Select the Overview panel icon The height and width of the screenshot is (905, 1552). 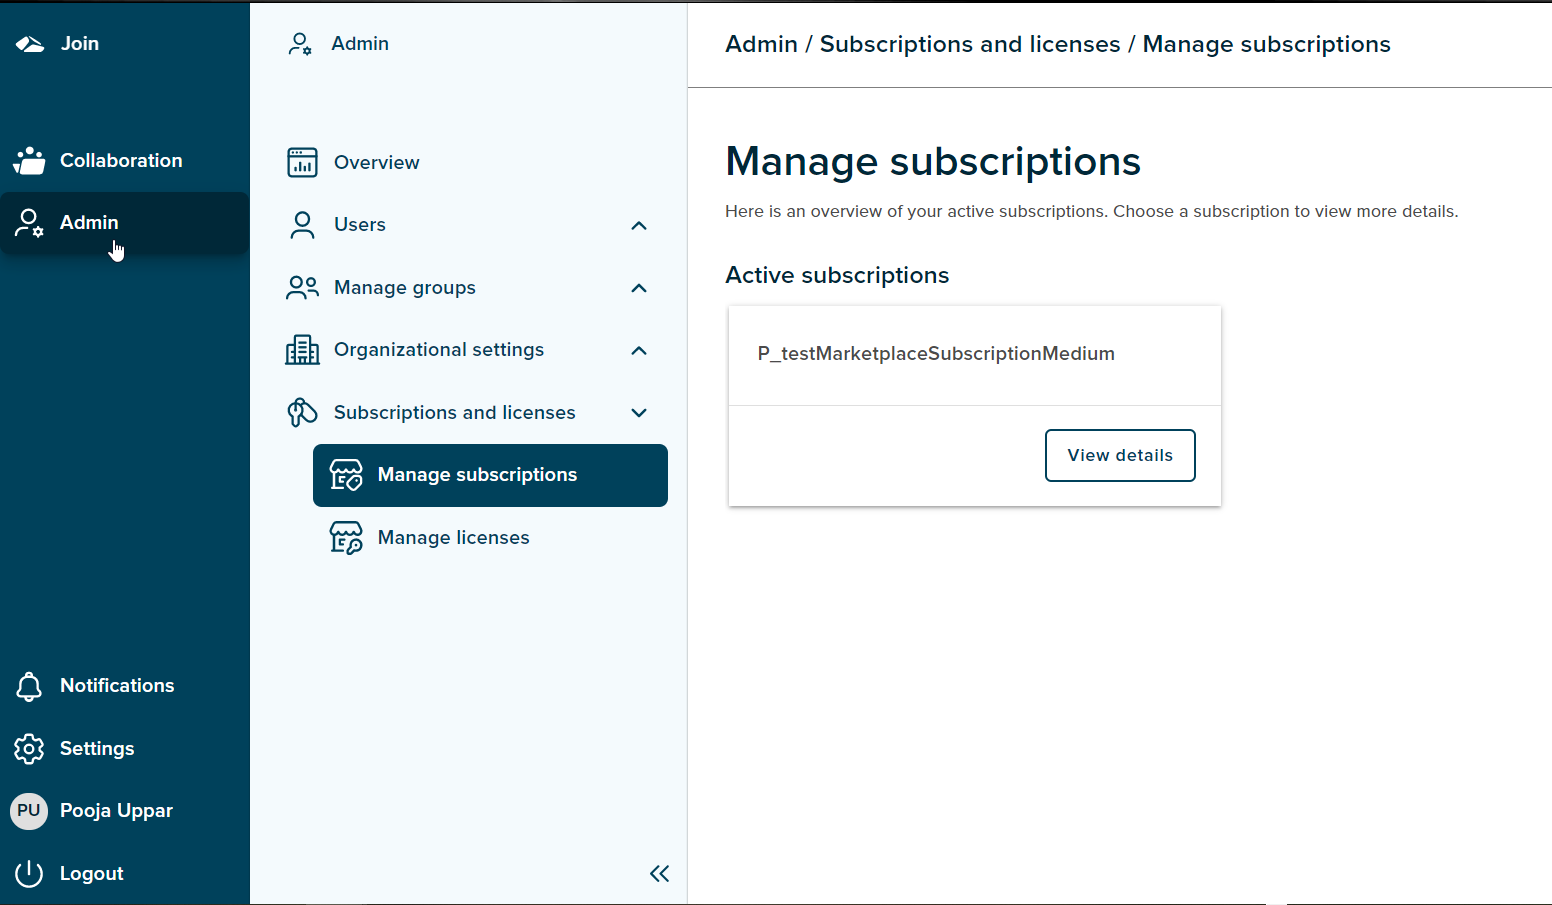302,162
